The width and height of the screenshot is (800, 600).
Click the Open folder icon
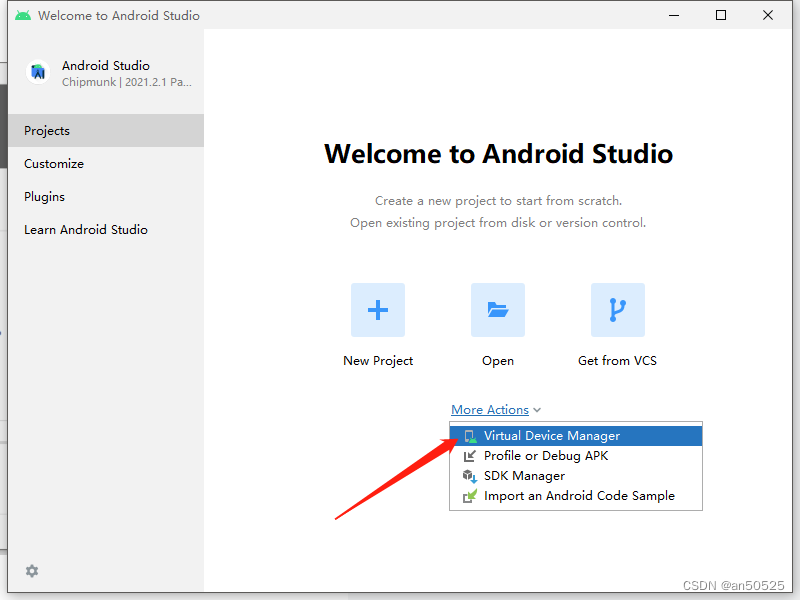click(x=497, y=310)
